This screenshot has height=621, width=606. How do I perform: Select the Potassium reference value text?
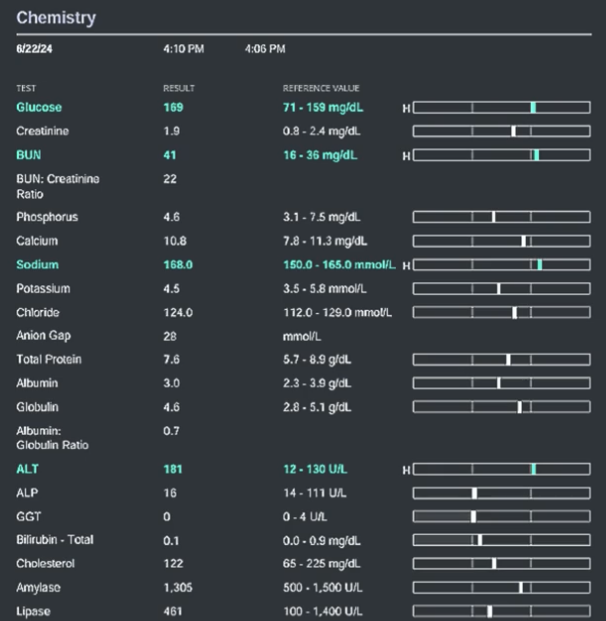325,289
